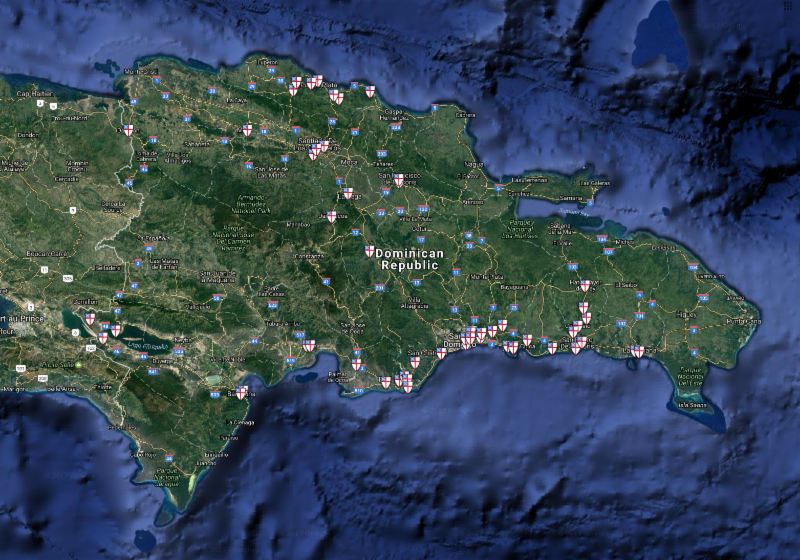Click the shield marker beside the Dominican Republic label
Screen dimensions: 800x560
click(x=369, y=251)
